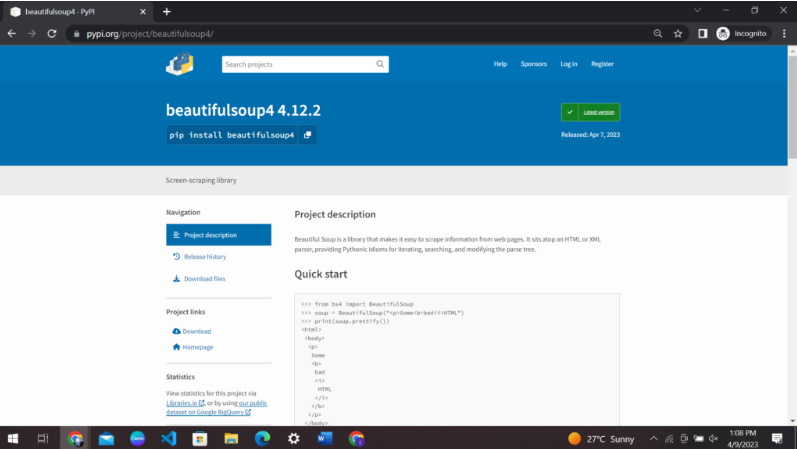This screenshot has width=797, height=449.
Task: Open the Homepage project link
Action: [197, 347]
